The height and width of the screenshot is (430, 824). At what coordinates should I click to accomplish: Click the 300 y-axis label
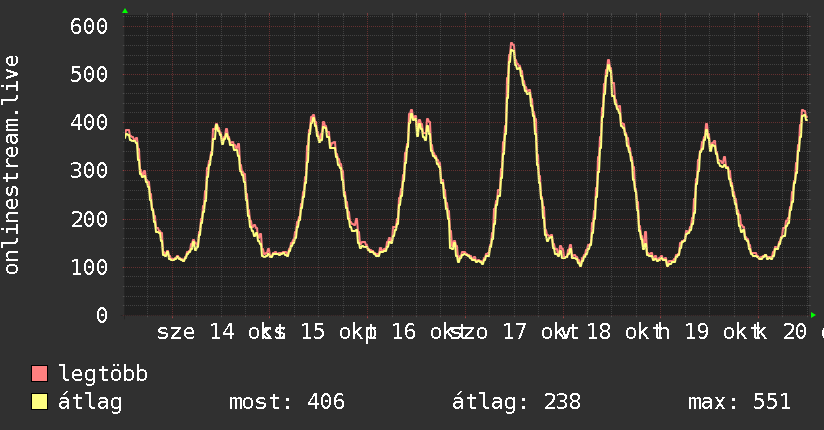point(89,171)
